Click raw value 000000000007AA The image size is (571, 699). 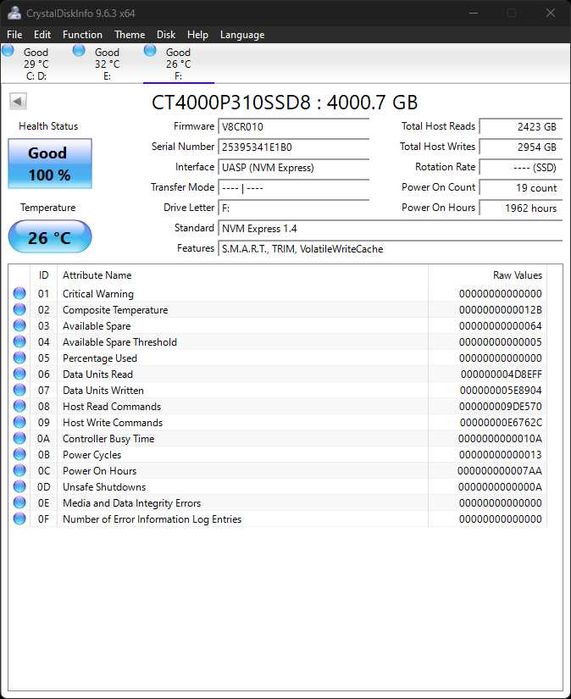[500, 471]
